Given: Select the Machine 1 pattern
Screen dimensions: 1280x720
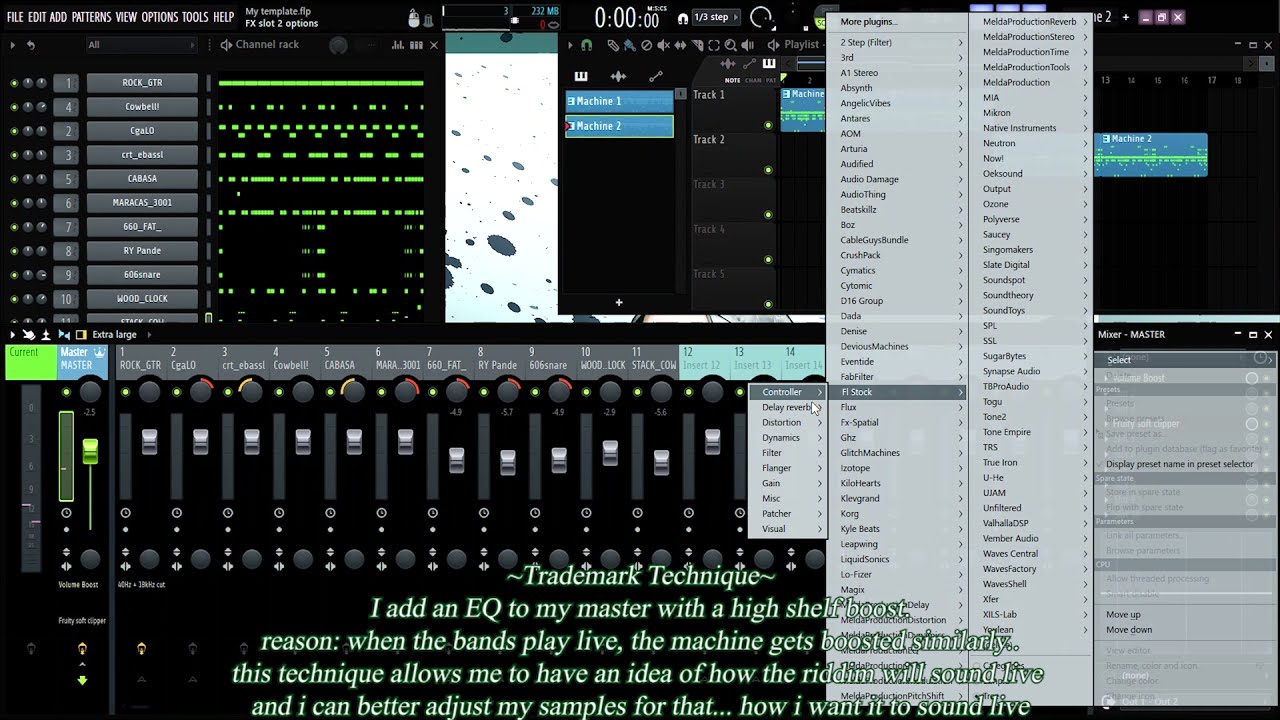Looking at the screenshot, I should [x=619, y=101].
